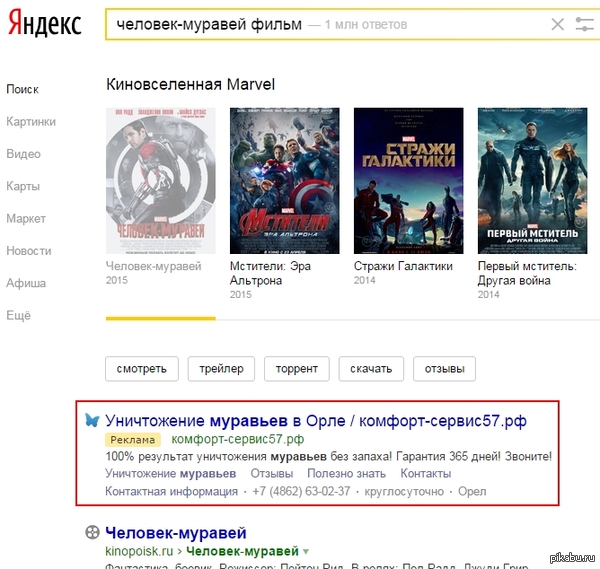
Task: Click the butterfly favicon of the ad result
Action: 92,420
